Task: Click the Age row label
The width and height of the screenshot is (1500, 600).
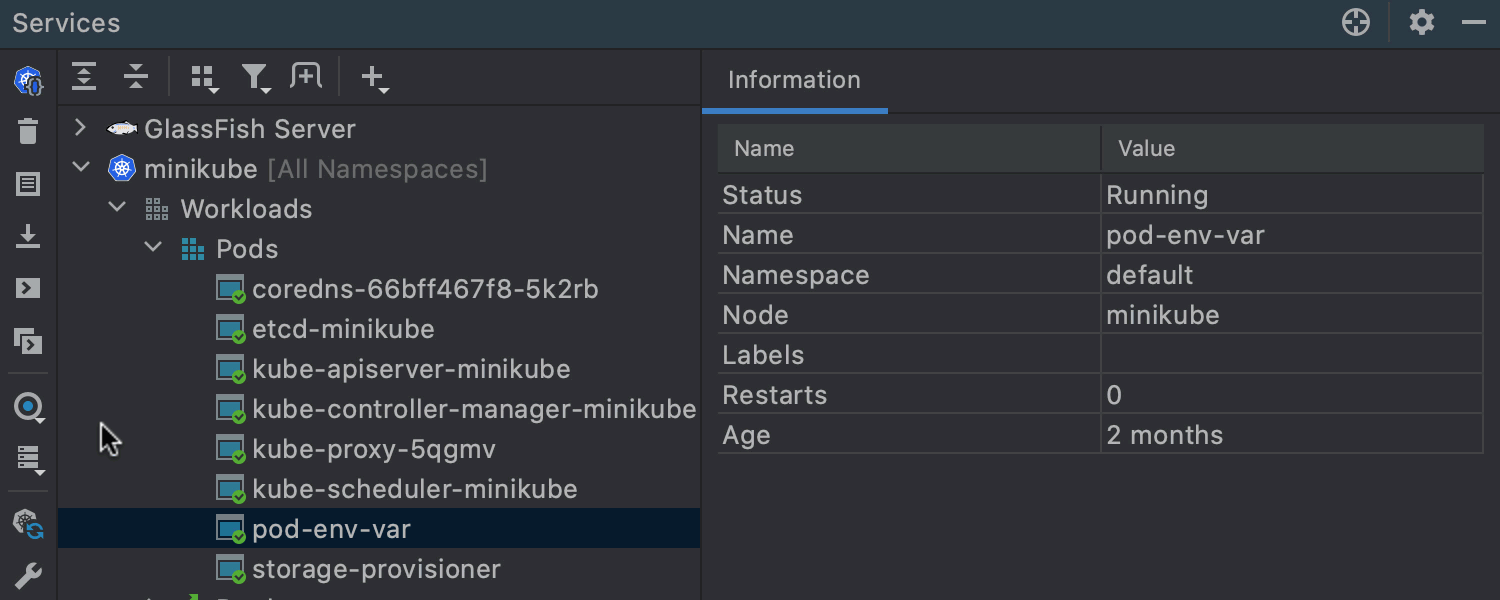Action: [x=746, y=435]
